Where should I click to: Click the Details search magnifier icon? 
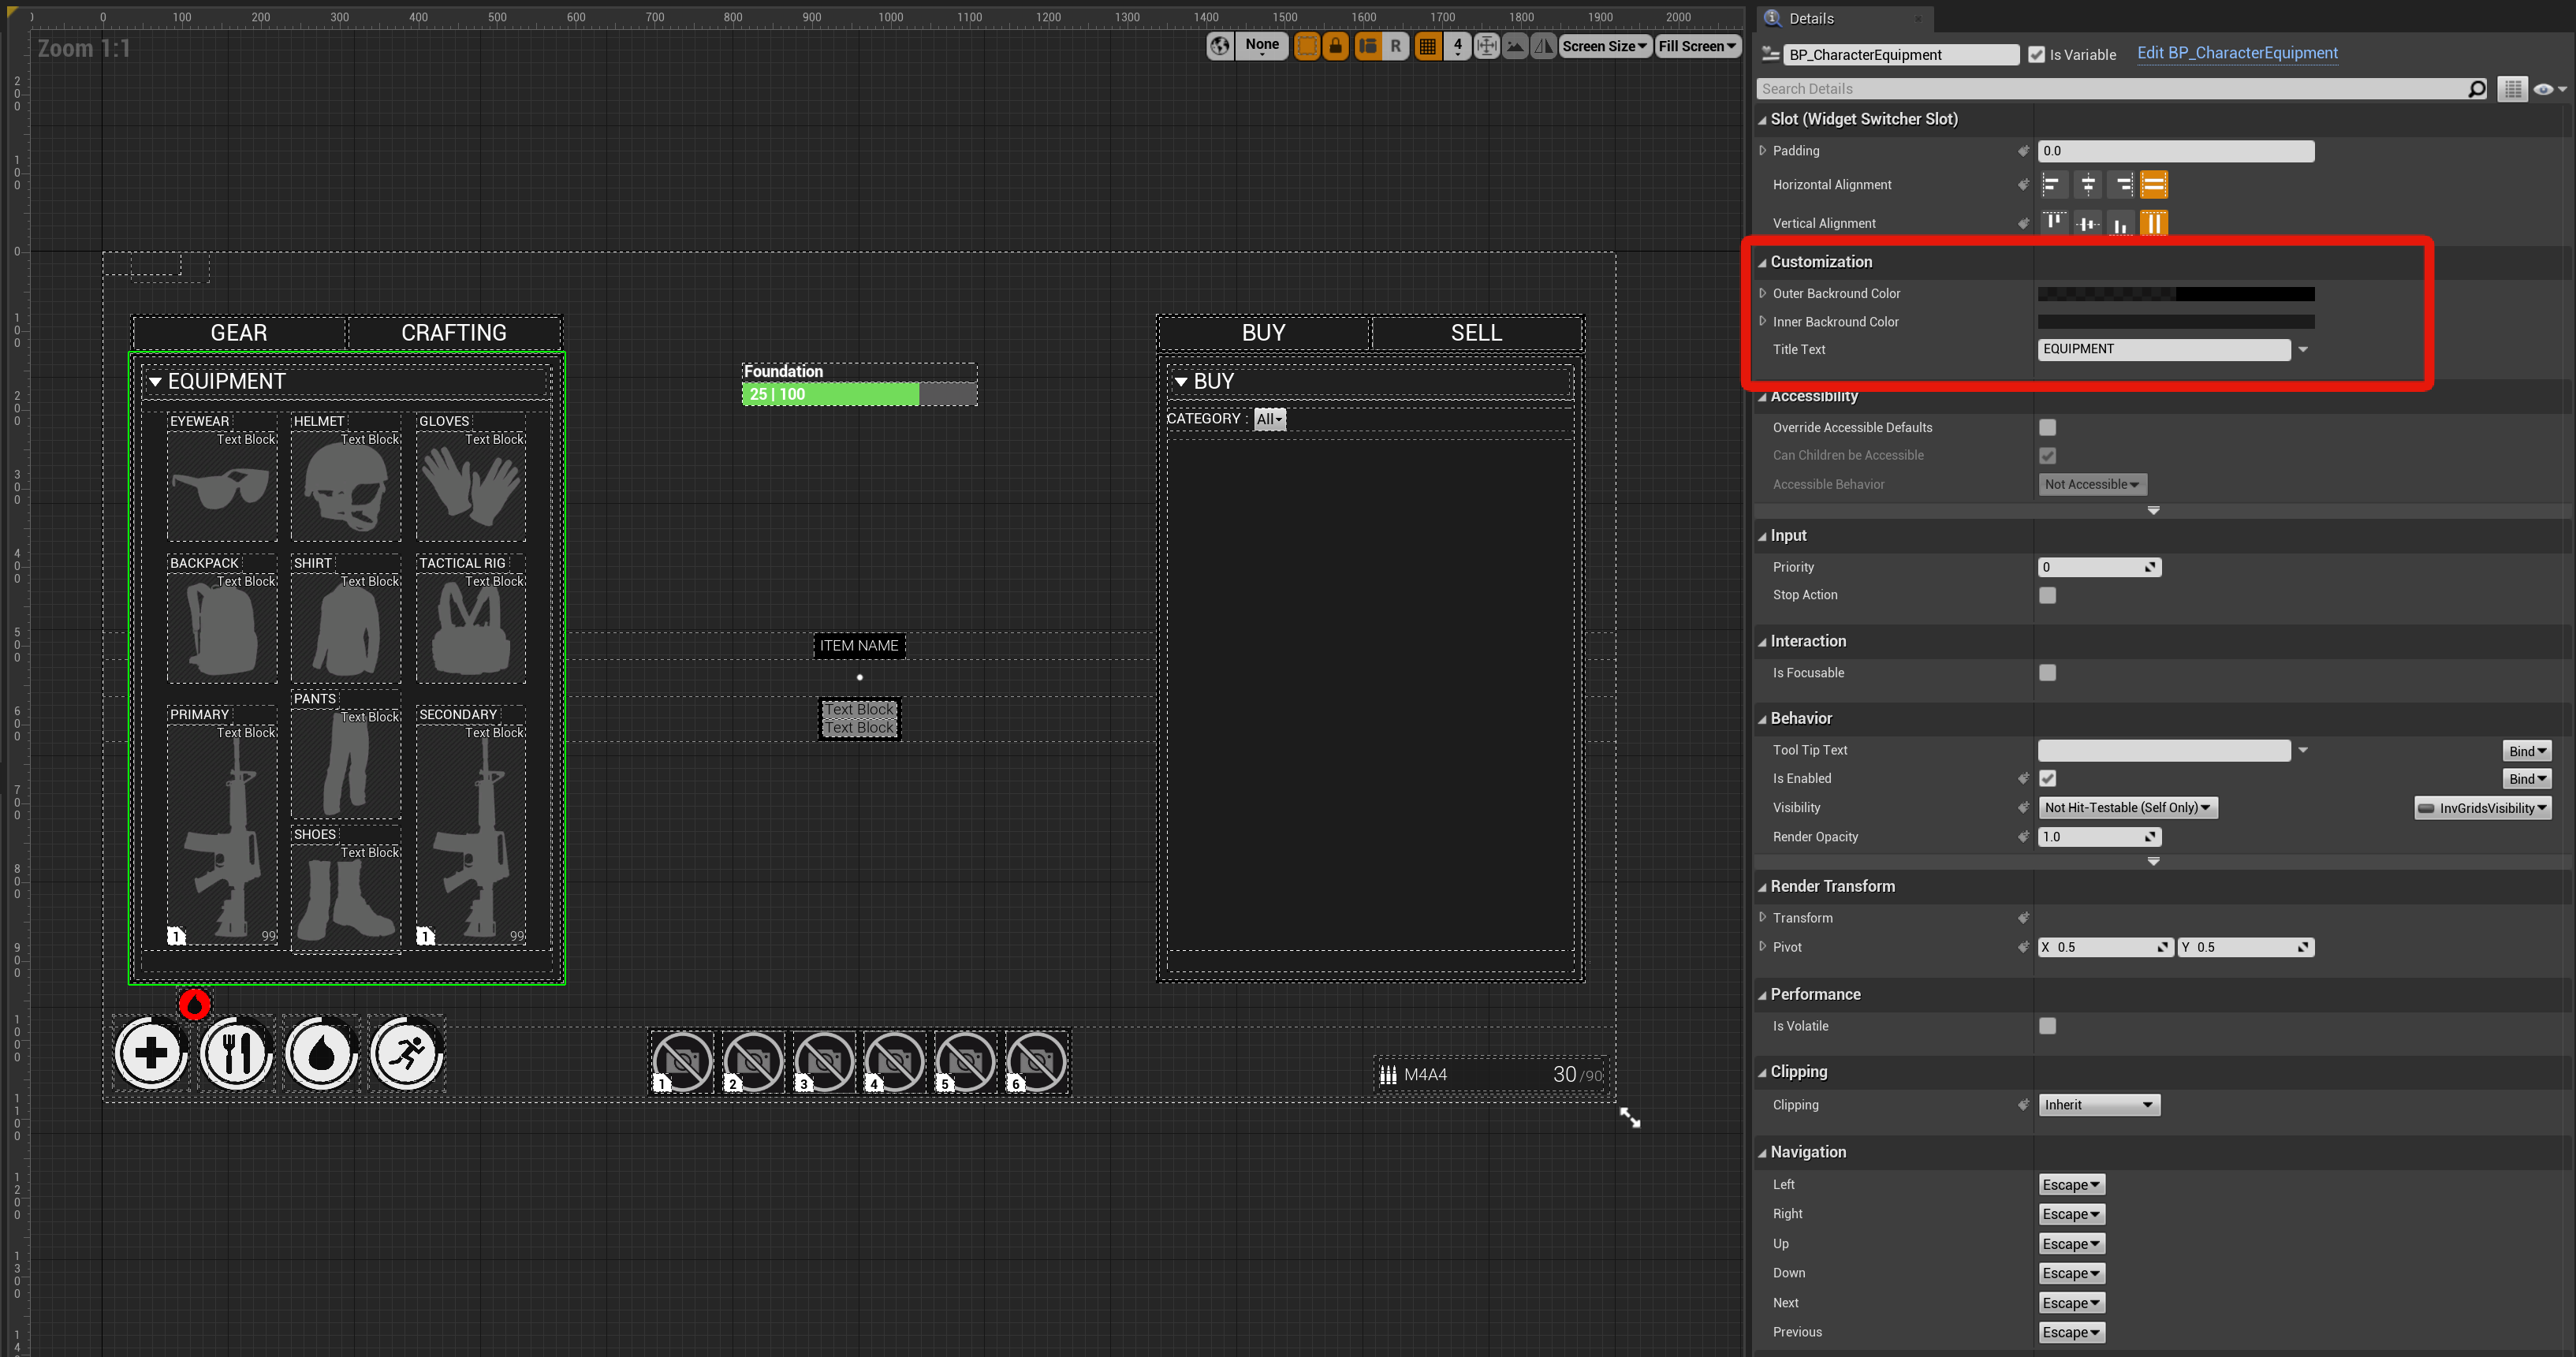2476,89
